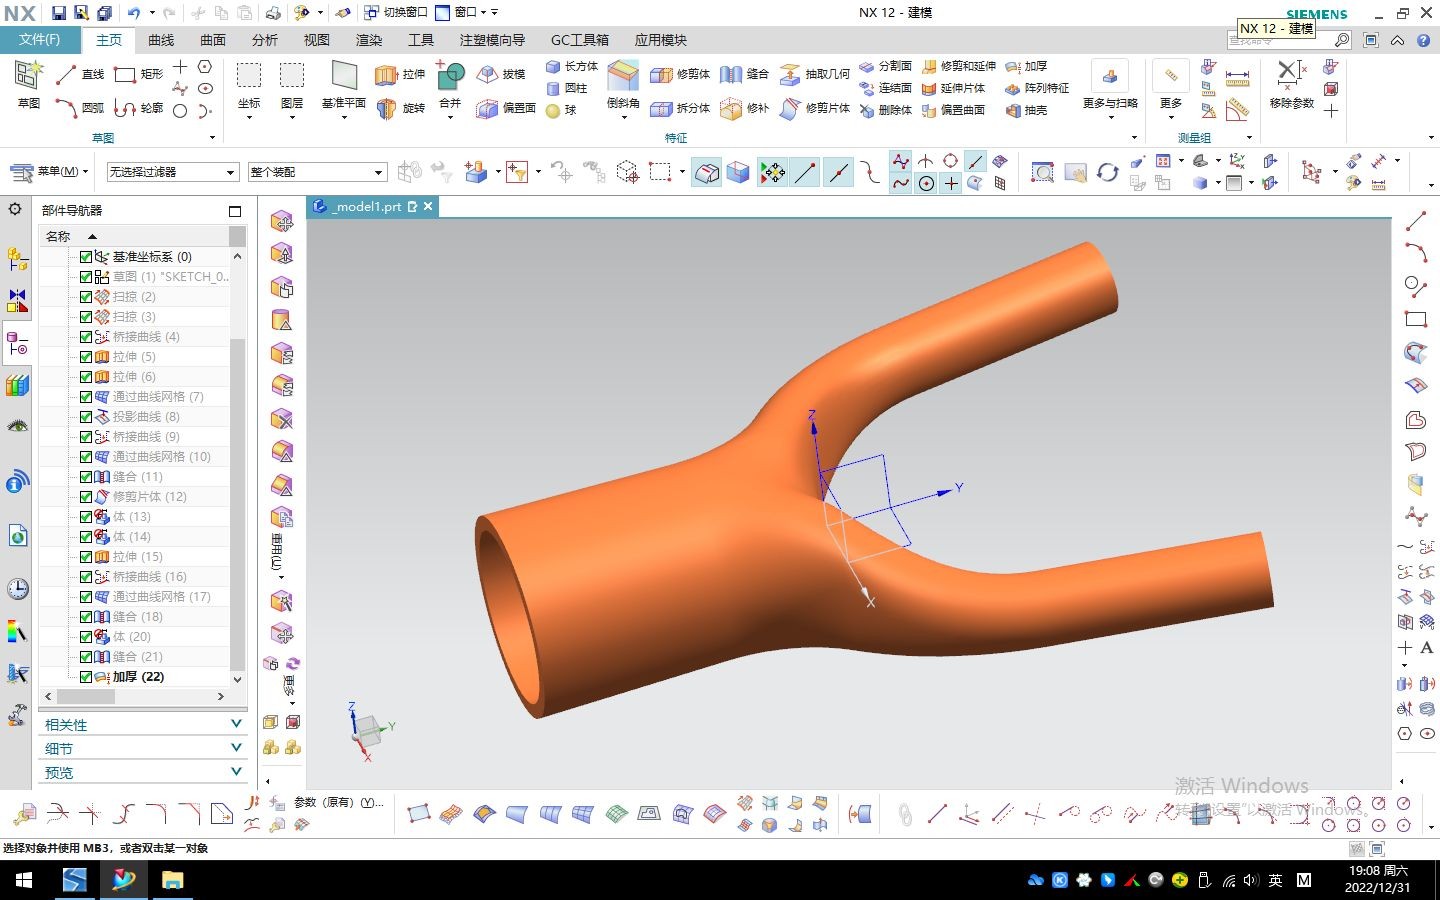
Task: Click the 分割面 divide face tool
Action: pos(886,66)
